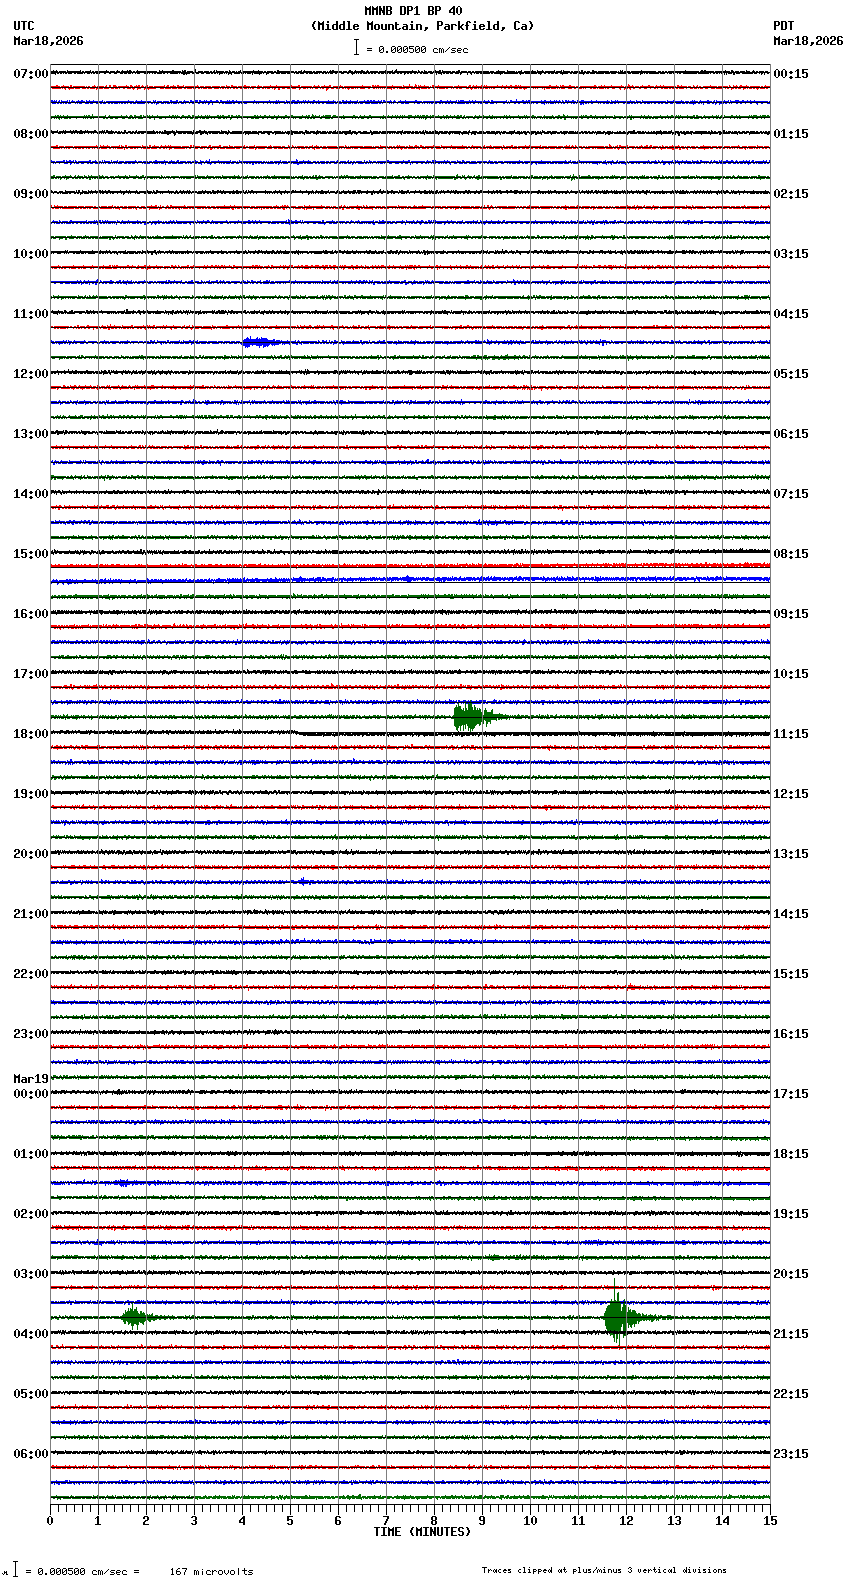The image size is (850, 1584).
Task: Click the '10:15' PDT time label
Action: pyautogui.click(x=791, y=674)
